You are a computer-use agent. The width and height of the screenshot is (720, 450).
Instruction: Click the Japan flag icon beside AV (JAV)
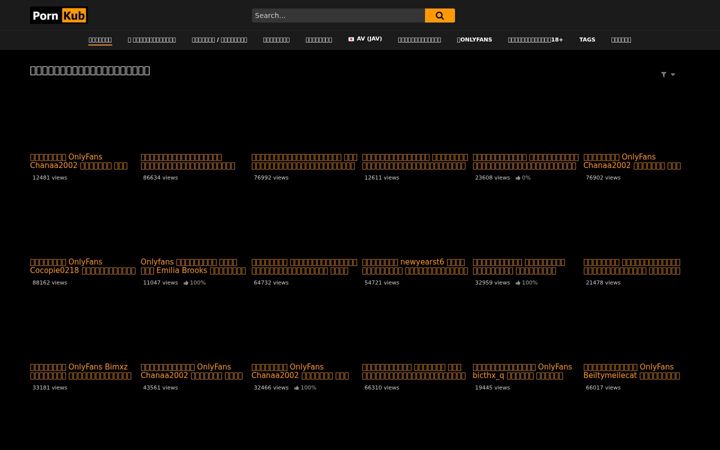(x=351, y=39)
